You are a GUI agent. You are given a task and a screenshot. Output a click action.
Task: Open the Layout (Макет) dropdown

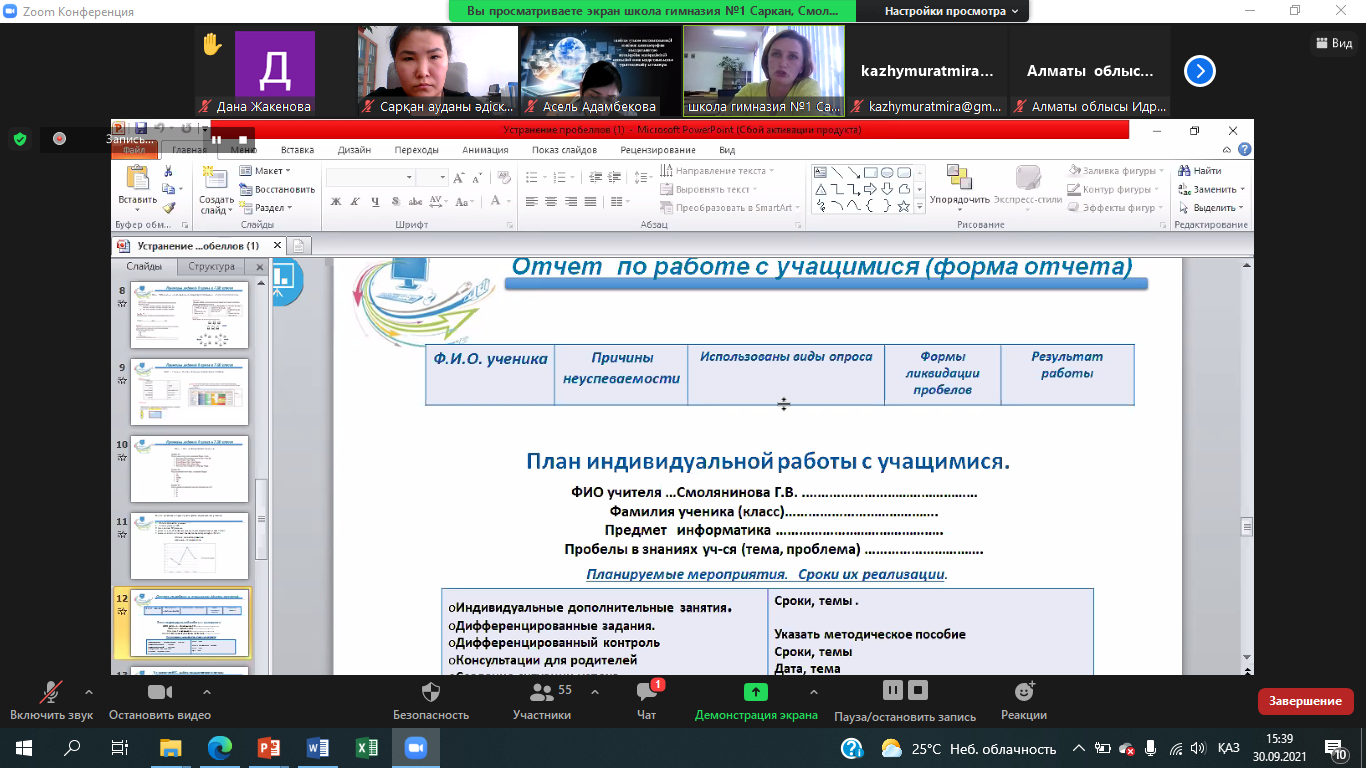click(264, 171)
